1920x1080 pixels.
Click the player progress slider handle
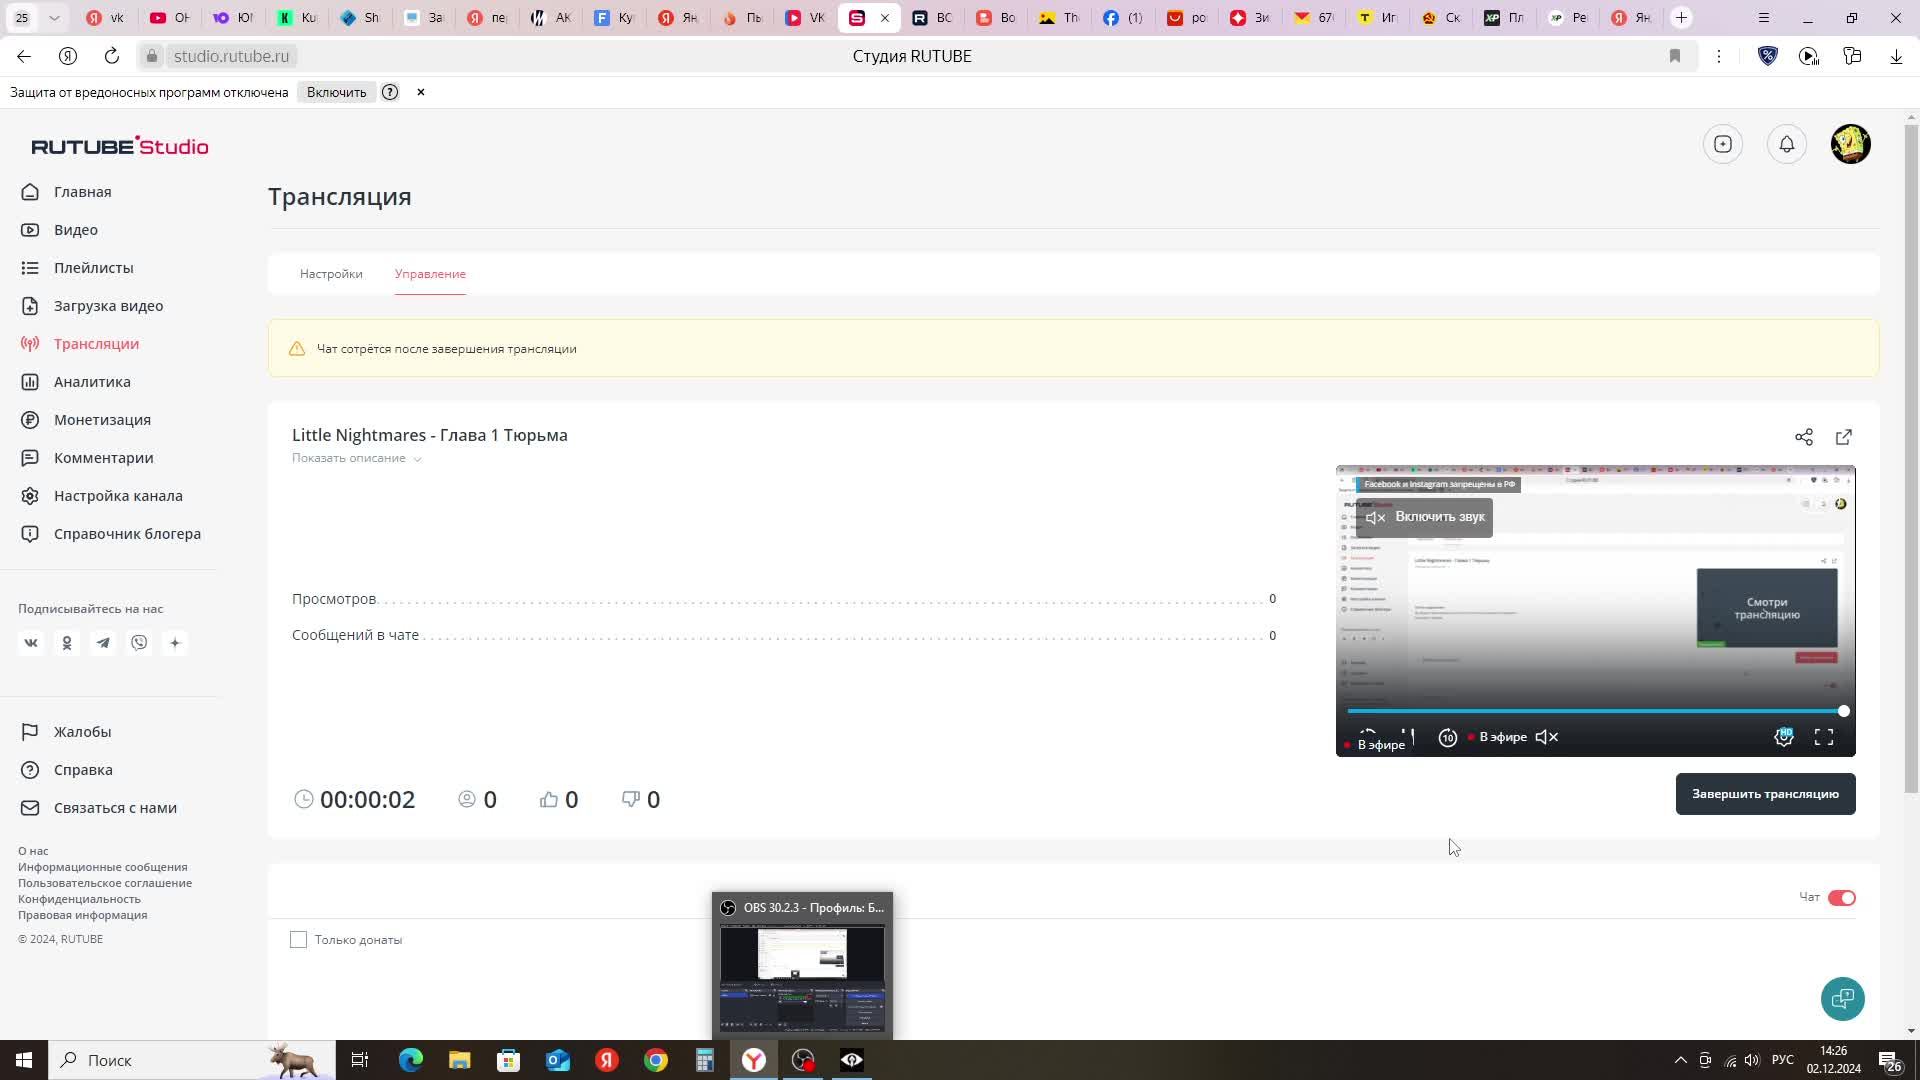click(x=1844, y=711)
